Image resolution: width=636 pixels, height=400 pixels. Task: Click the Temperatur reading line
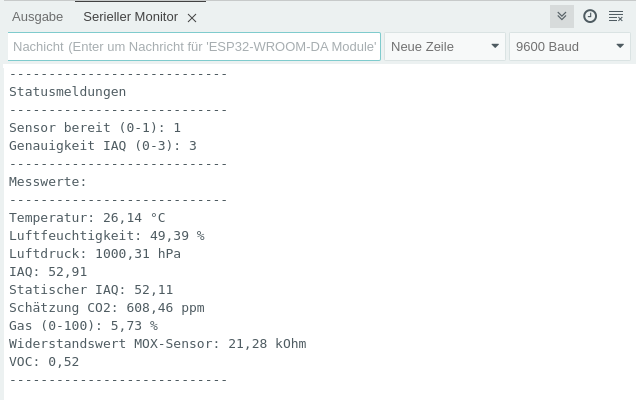pos(87,218)
